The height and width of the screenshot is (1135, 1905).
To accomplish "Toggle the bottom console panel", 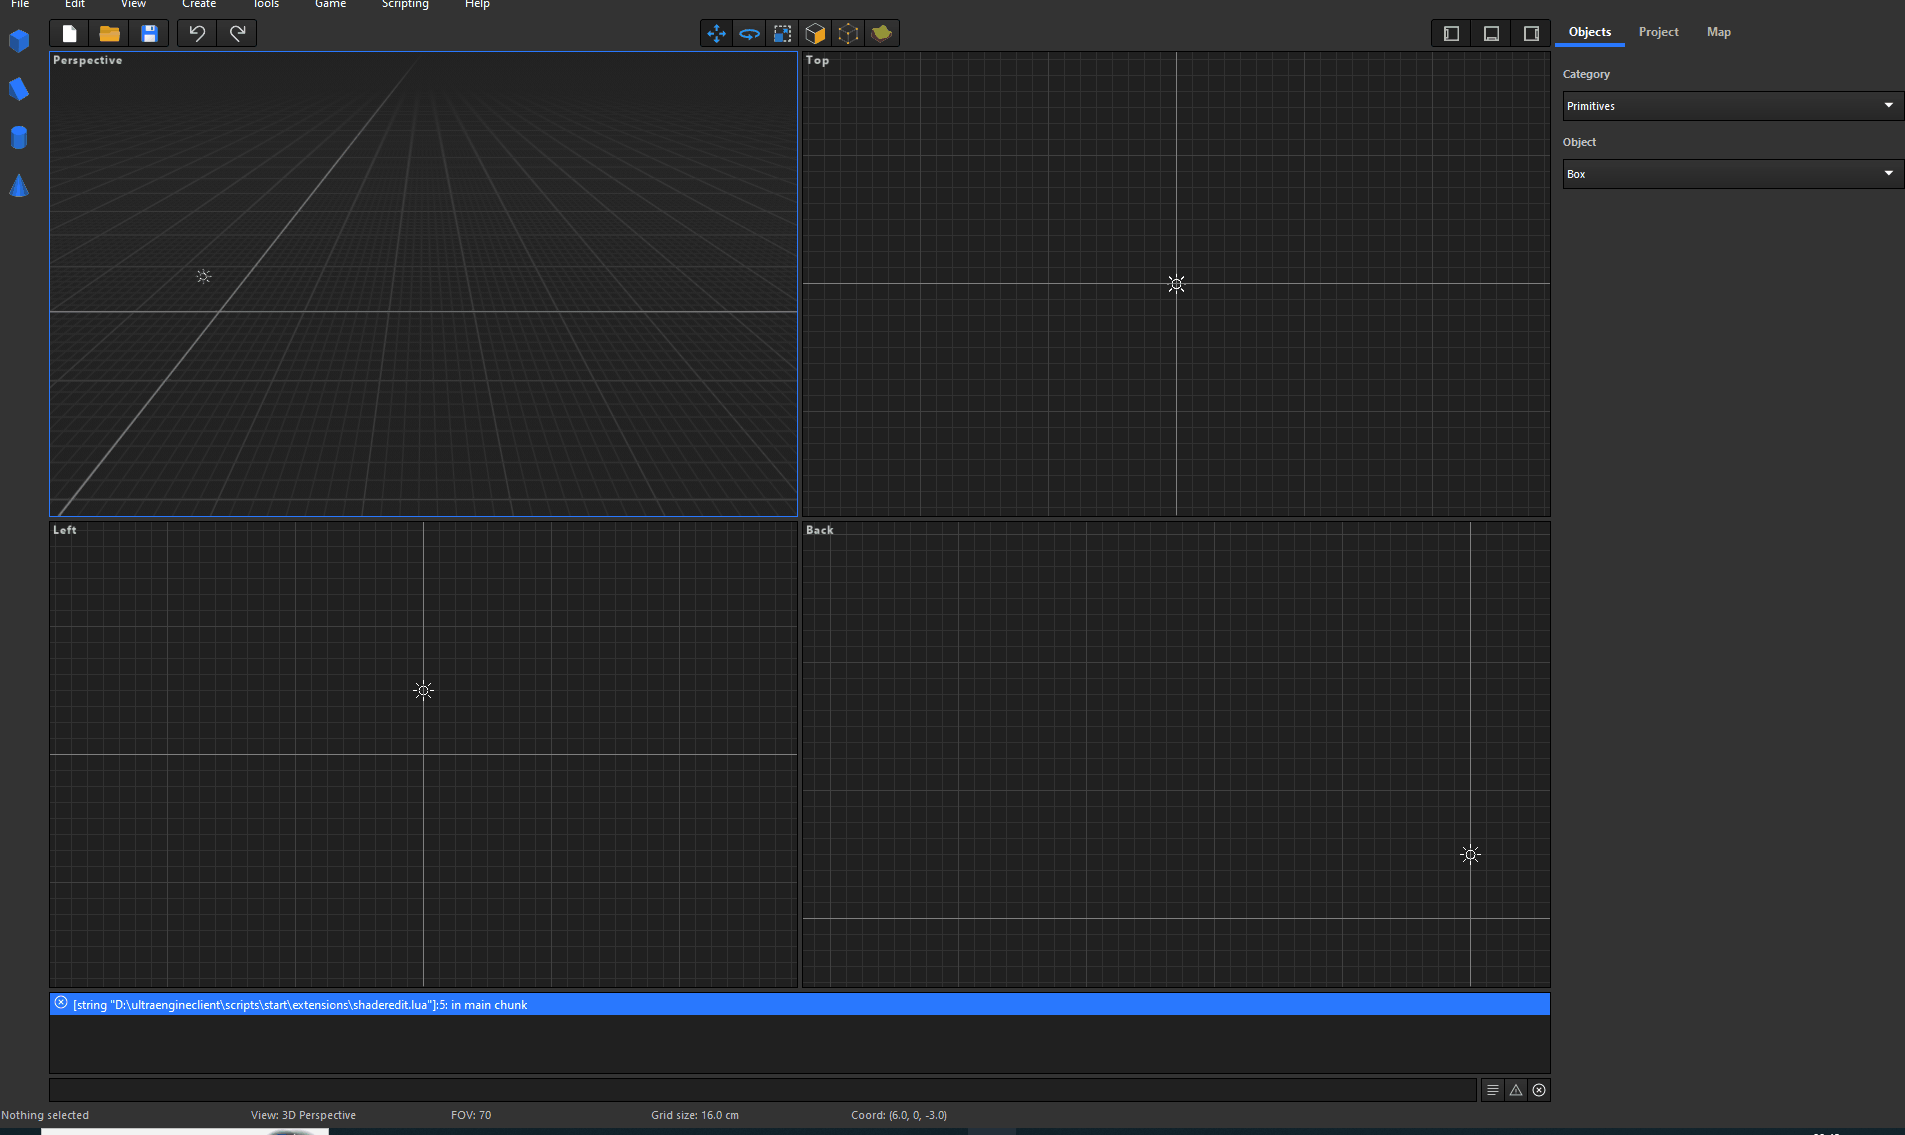I will click(x=1491, y=34).
